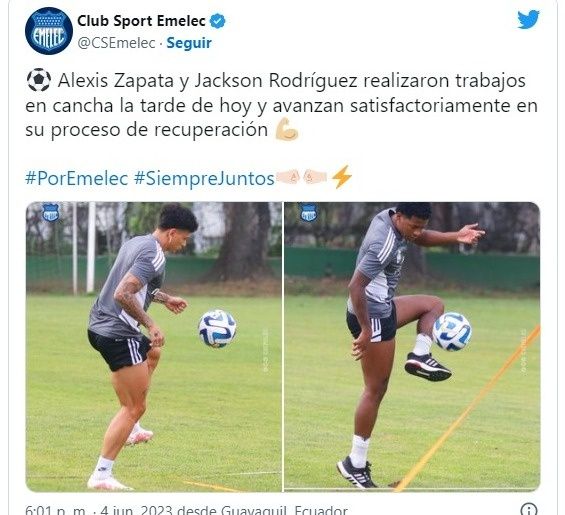Click the blue verified badge
This screenshot has width=565, height=515.
coord(217,21)
